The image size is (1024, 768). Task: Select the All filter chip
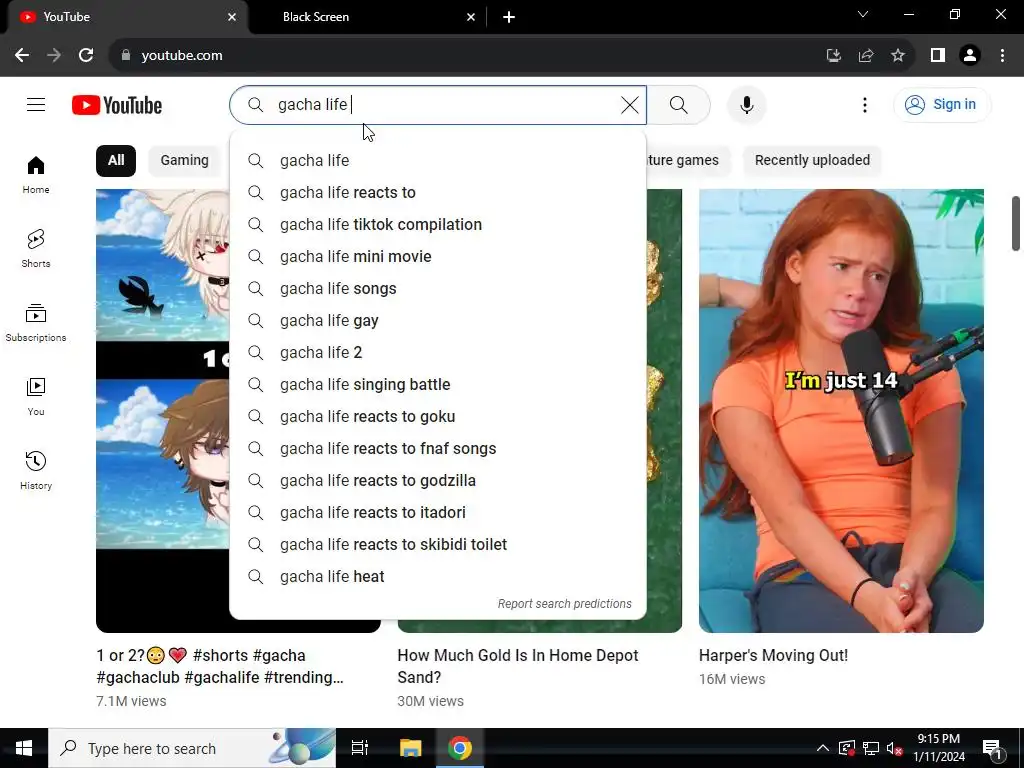pos(116,161)
